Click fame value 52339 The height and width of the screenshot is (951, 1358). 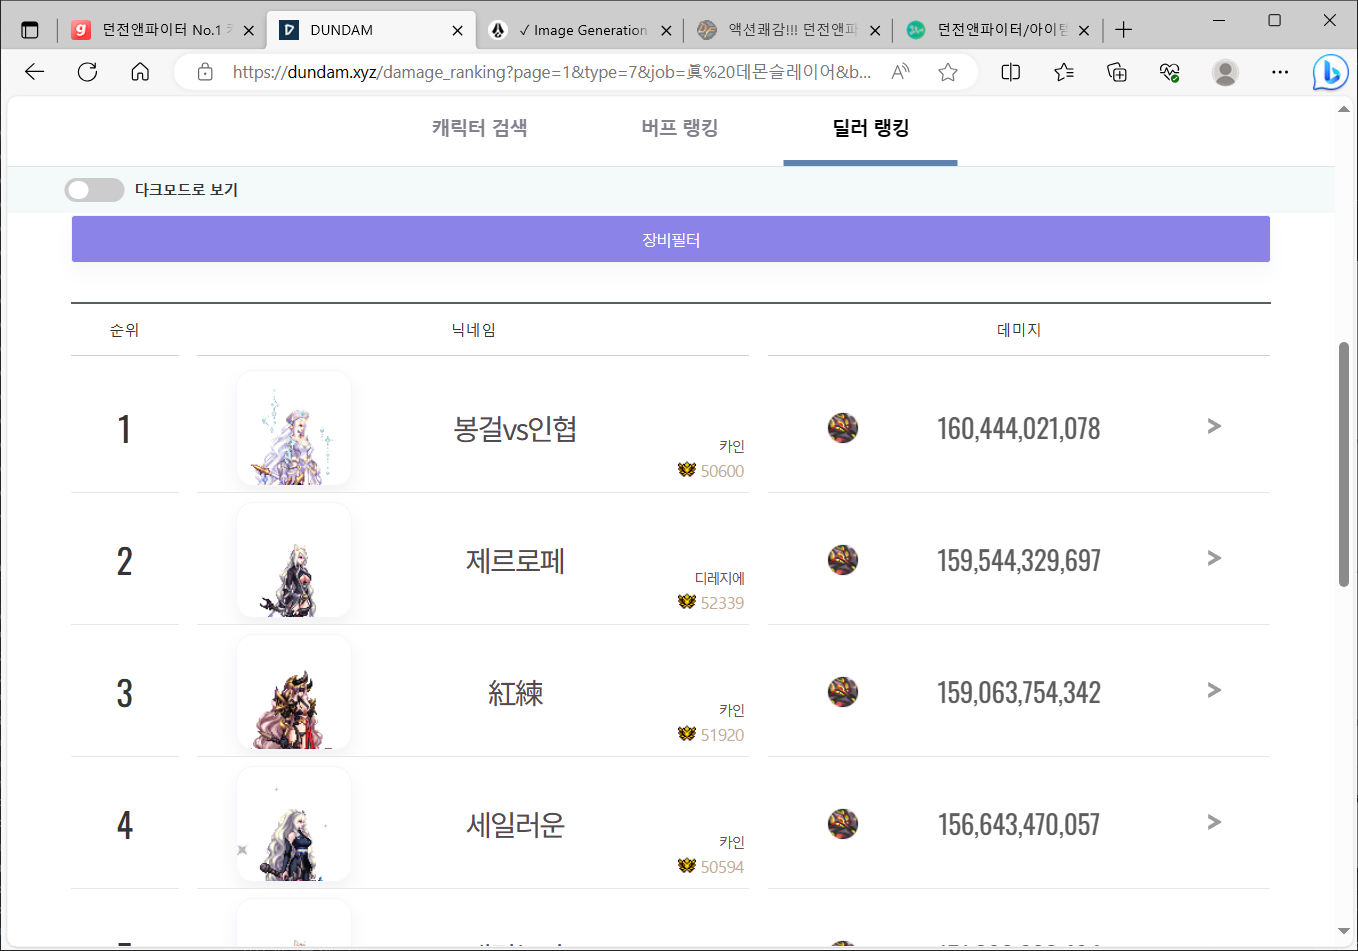point(722,603)
